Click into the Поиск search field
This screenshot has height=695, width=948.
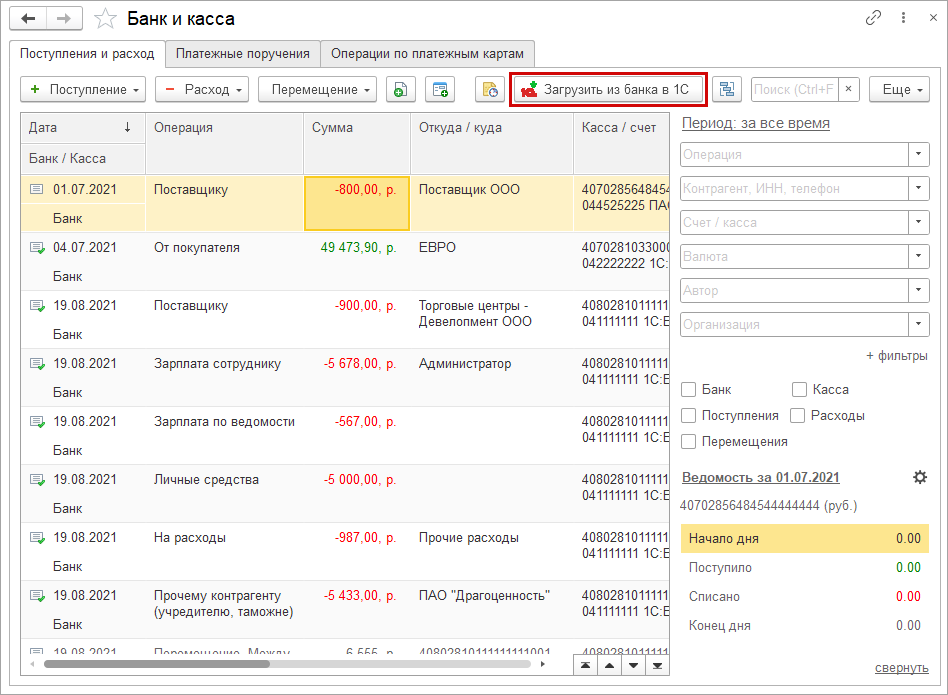[793, 90]
